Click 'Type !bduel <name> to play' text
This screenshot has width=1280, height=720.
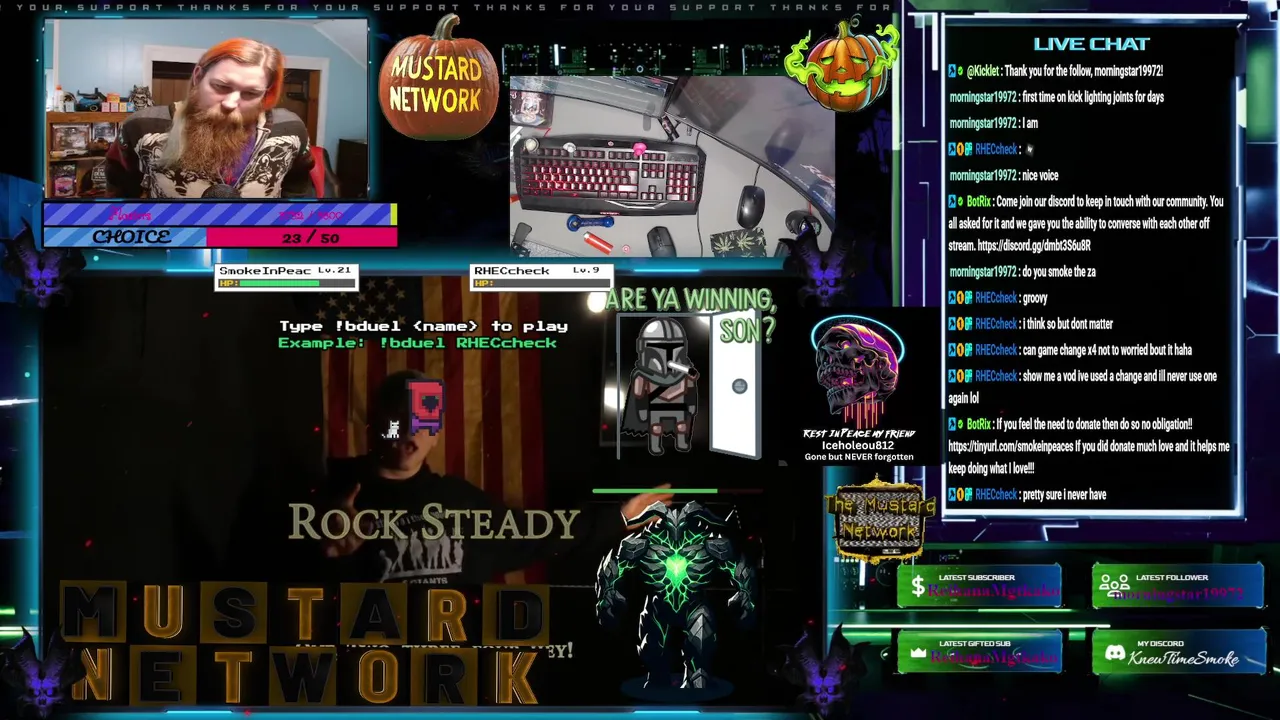click(423, 326)
